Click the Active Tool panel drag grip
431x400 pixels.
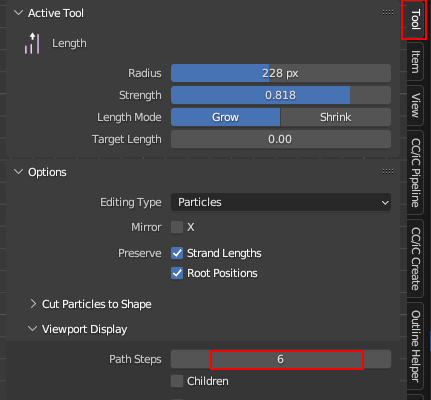[388, 13]
